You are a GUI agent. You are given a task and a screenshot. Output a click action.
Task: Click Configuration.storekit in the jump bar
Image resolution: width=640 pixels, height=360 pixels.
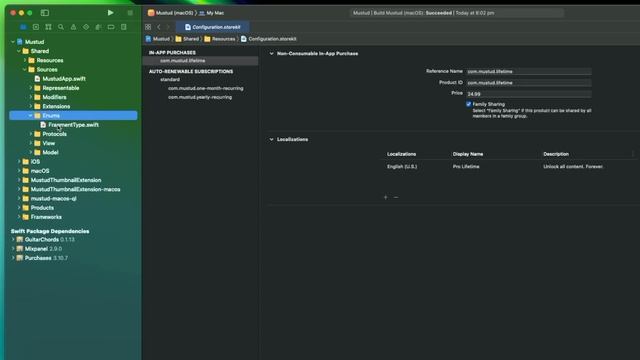tap(269, 39)
